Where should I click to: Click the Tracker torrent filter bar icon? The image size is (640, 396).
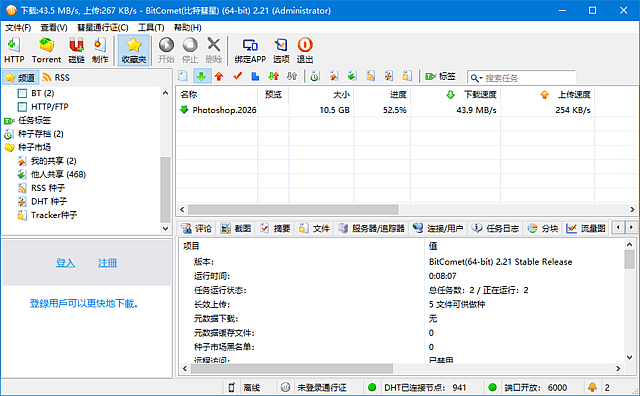[407, 76]
